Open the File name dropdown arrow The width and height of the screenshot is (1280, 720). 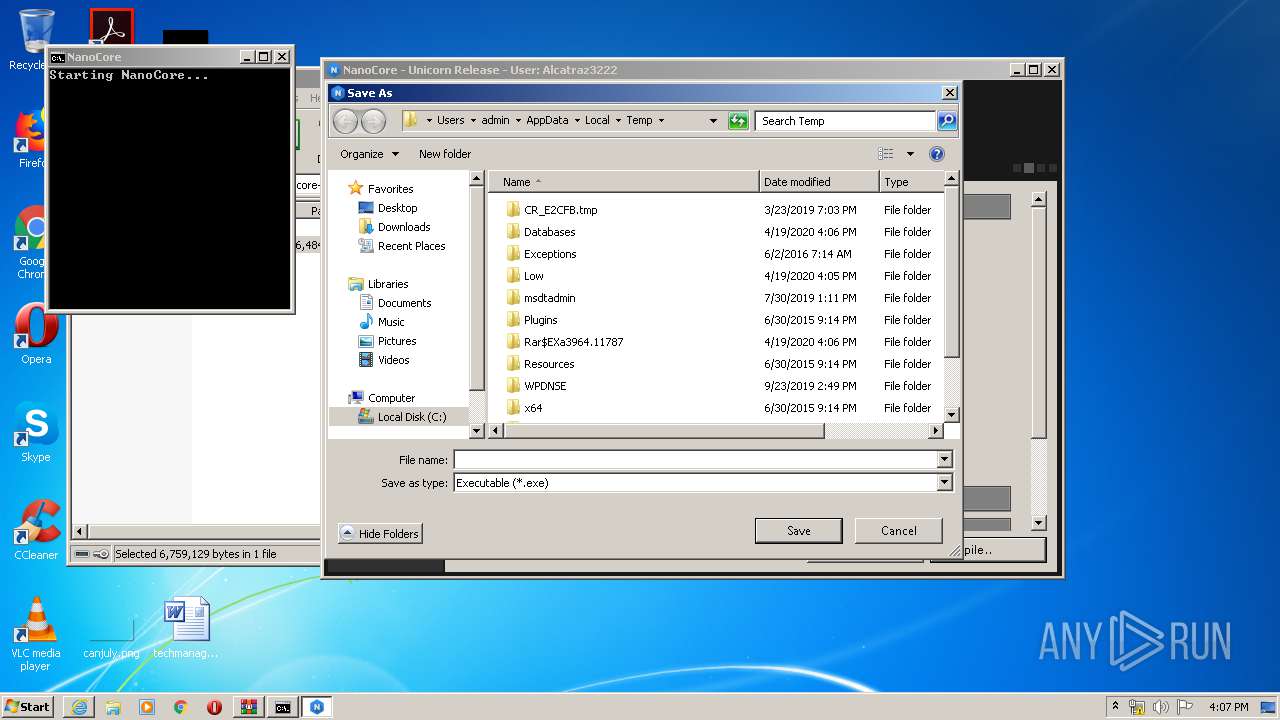(x=944, y=460)
